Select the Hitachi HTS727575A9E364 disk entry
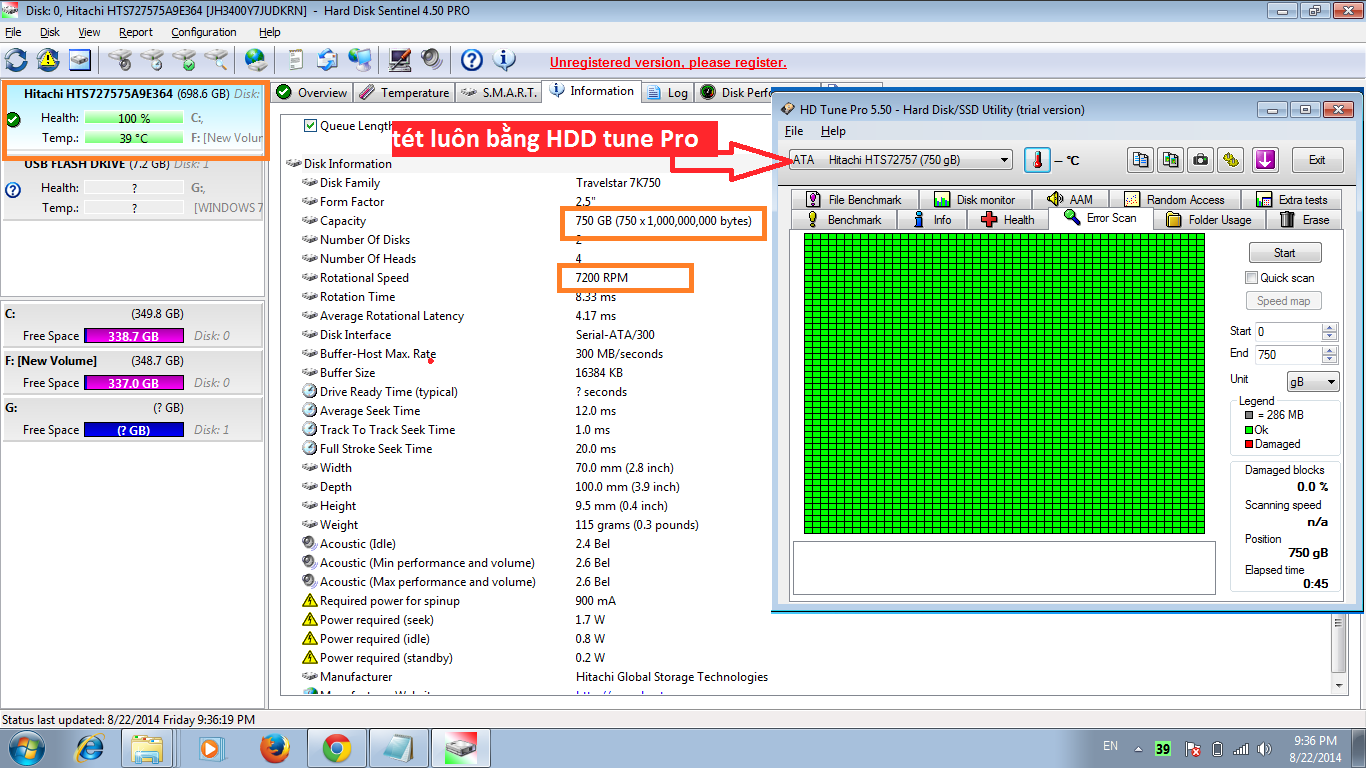This screenshot has width=1366, height=768. coord(135,119)
